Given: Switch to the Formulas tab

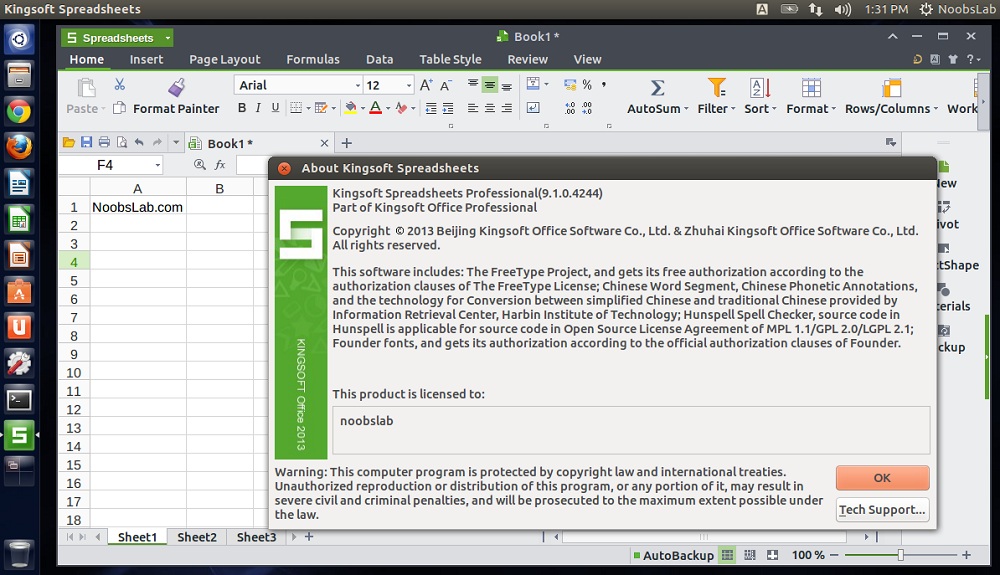Looking at the screenshot, I should pyautogui.click(x=312, y=59).
